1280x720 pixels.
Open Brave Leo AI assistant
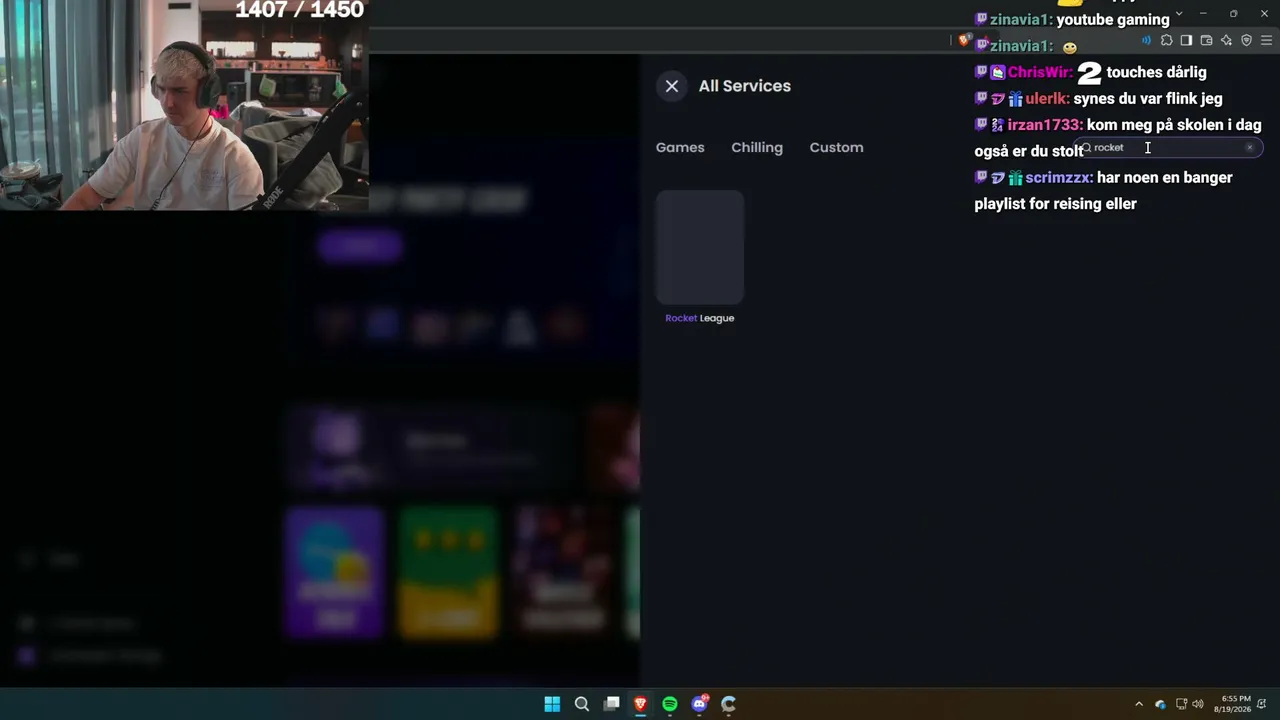1226,41
